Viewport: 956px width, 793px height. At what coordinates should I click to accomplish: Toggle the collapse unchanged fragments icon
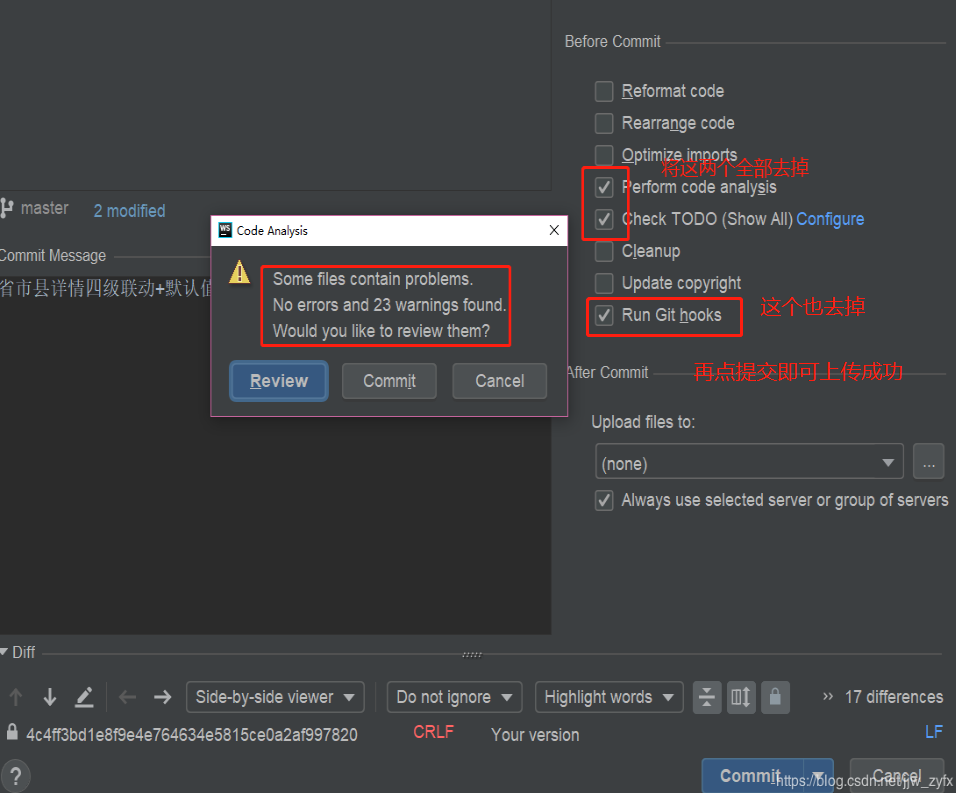click(707, 697)
